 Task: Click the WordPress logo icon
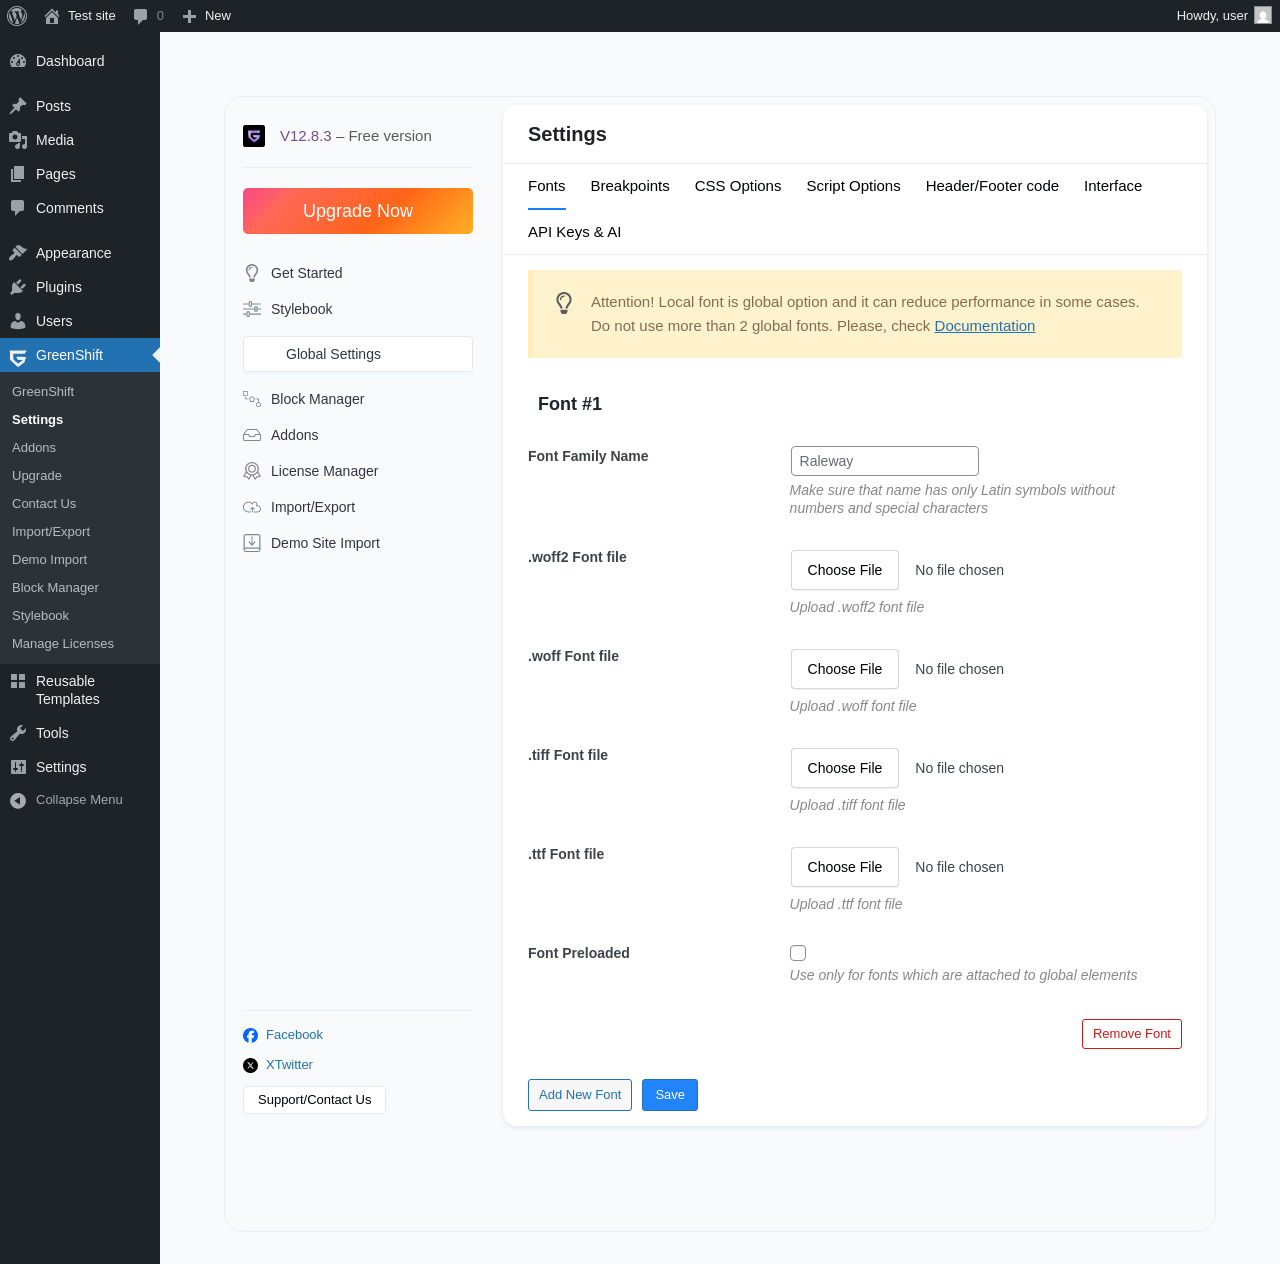point(17,16)
